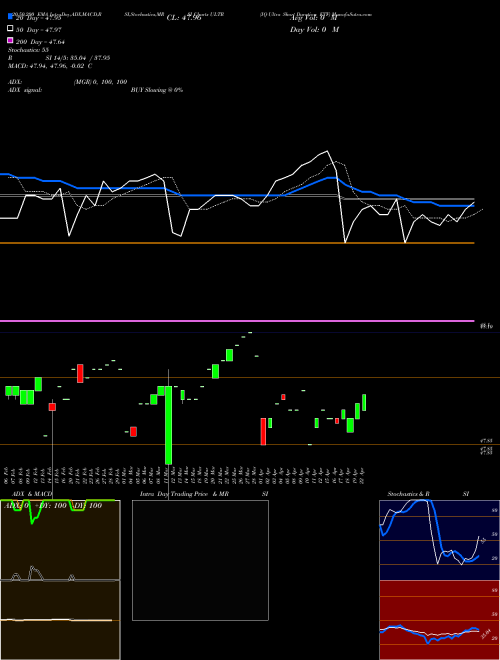Click the magenta 200 Day legend swatch

point(10,40)
